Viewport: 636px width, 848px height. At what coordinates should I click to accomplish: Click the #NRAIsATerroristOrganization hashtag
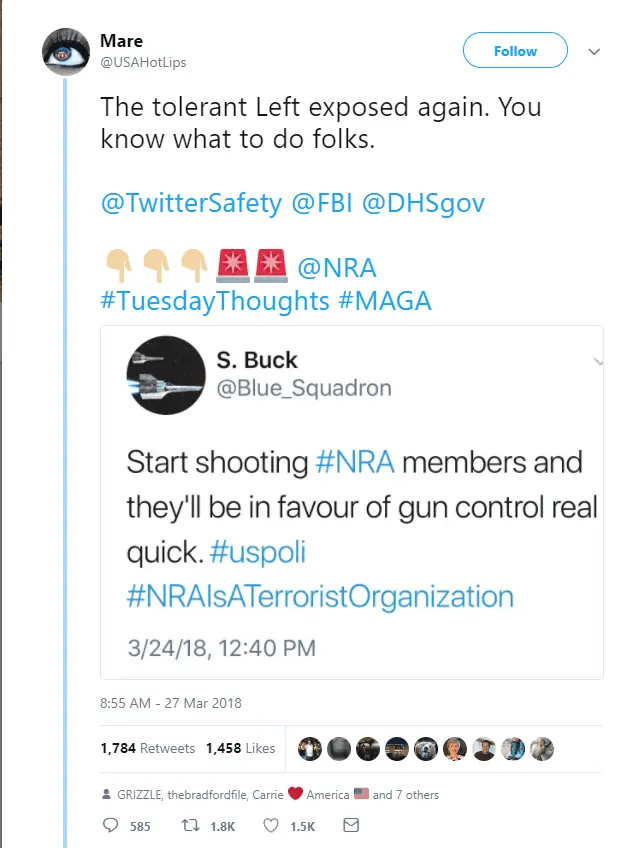(320, 597)
